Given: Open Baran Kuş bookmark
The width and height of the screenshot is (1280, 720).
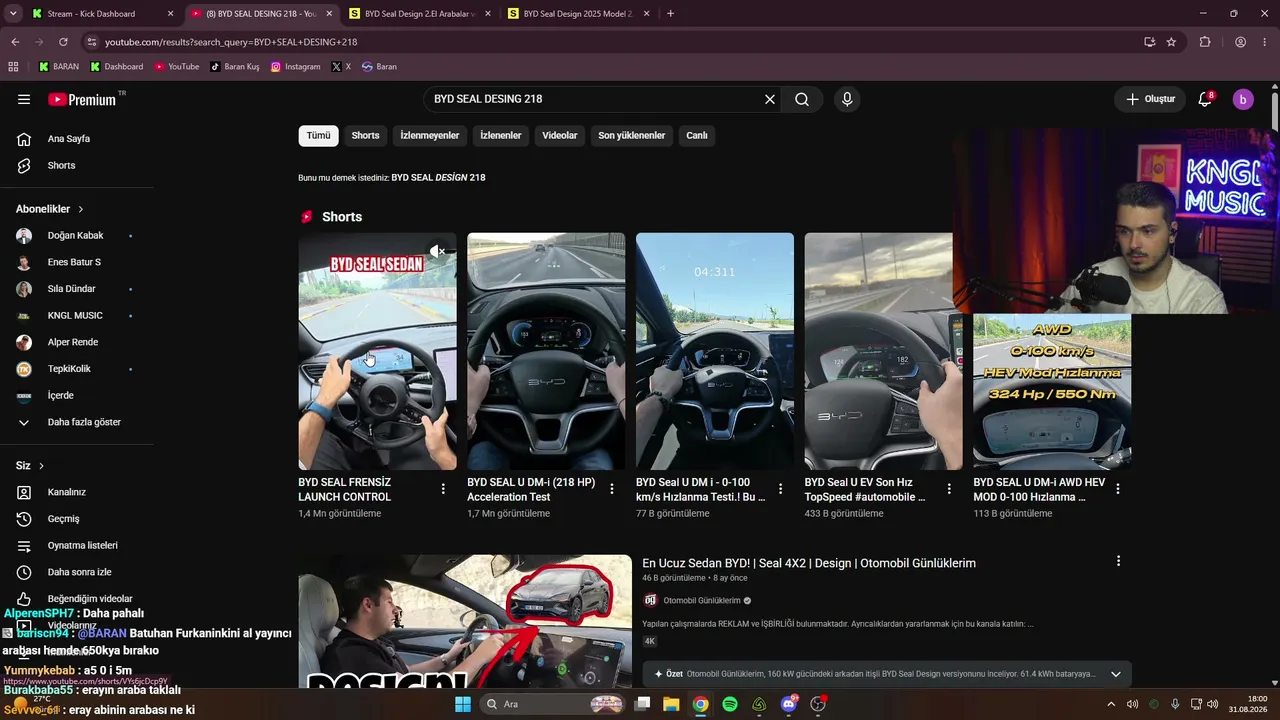Looking at the screenshot, I should [235, 67].
